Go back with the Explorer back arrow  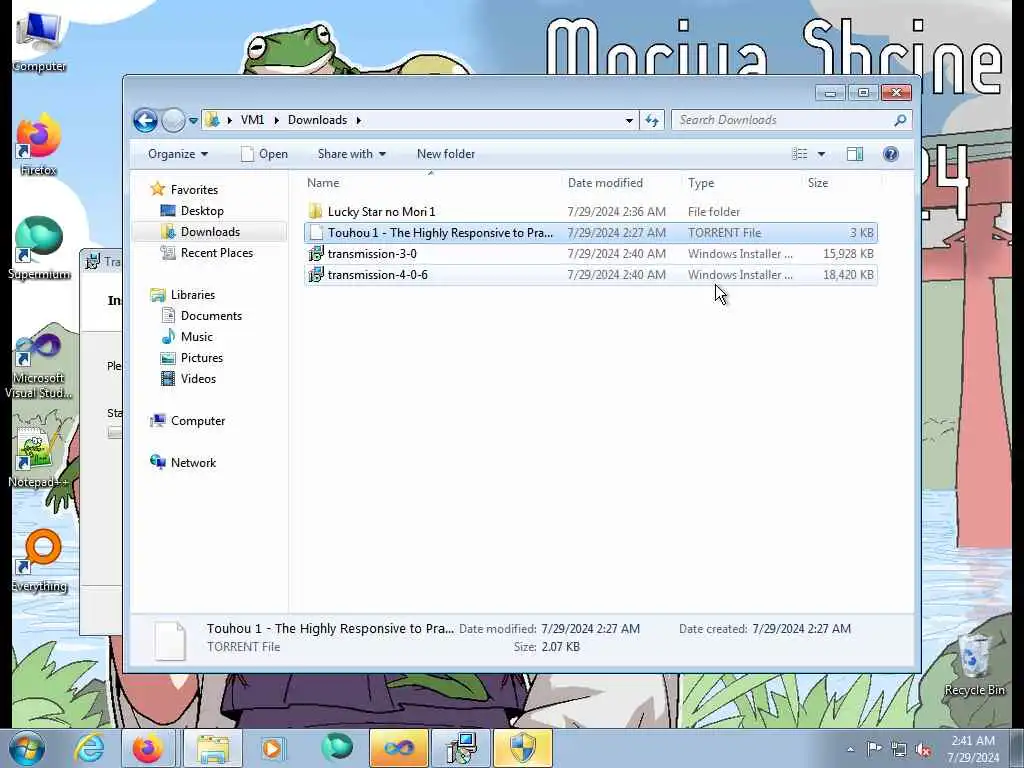146,120
